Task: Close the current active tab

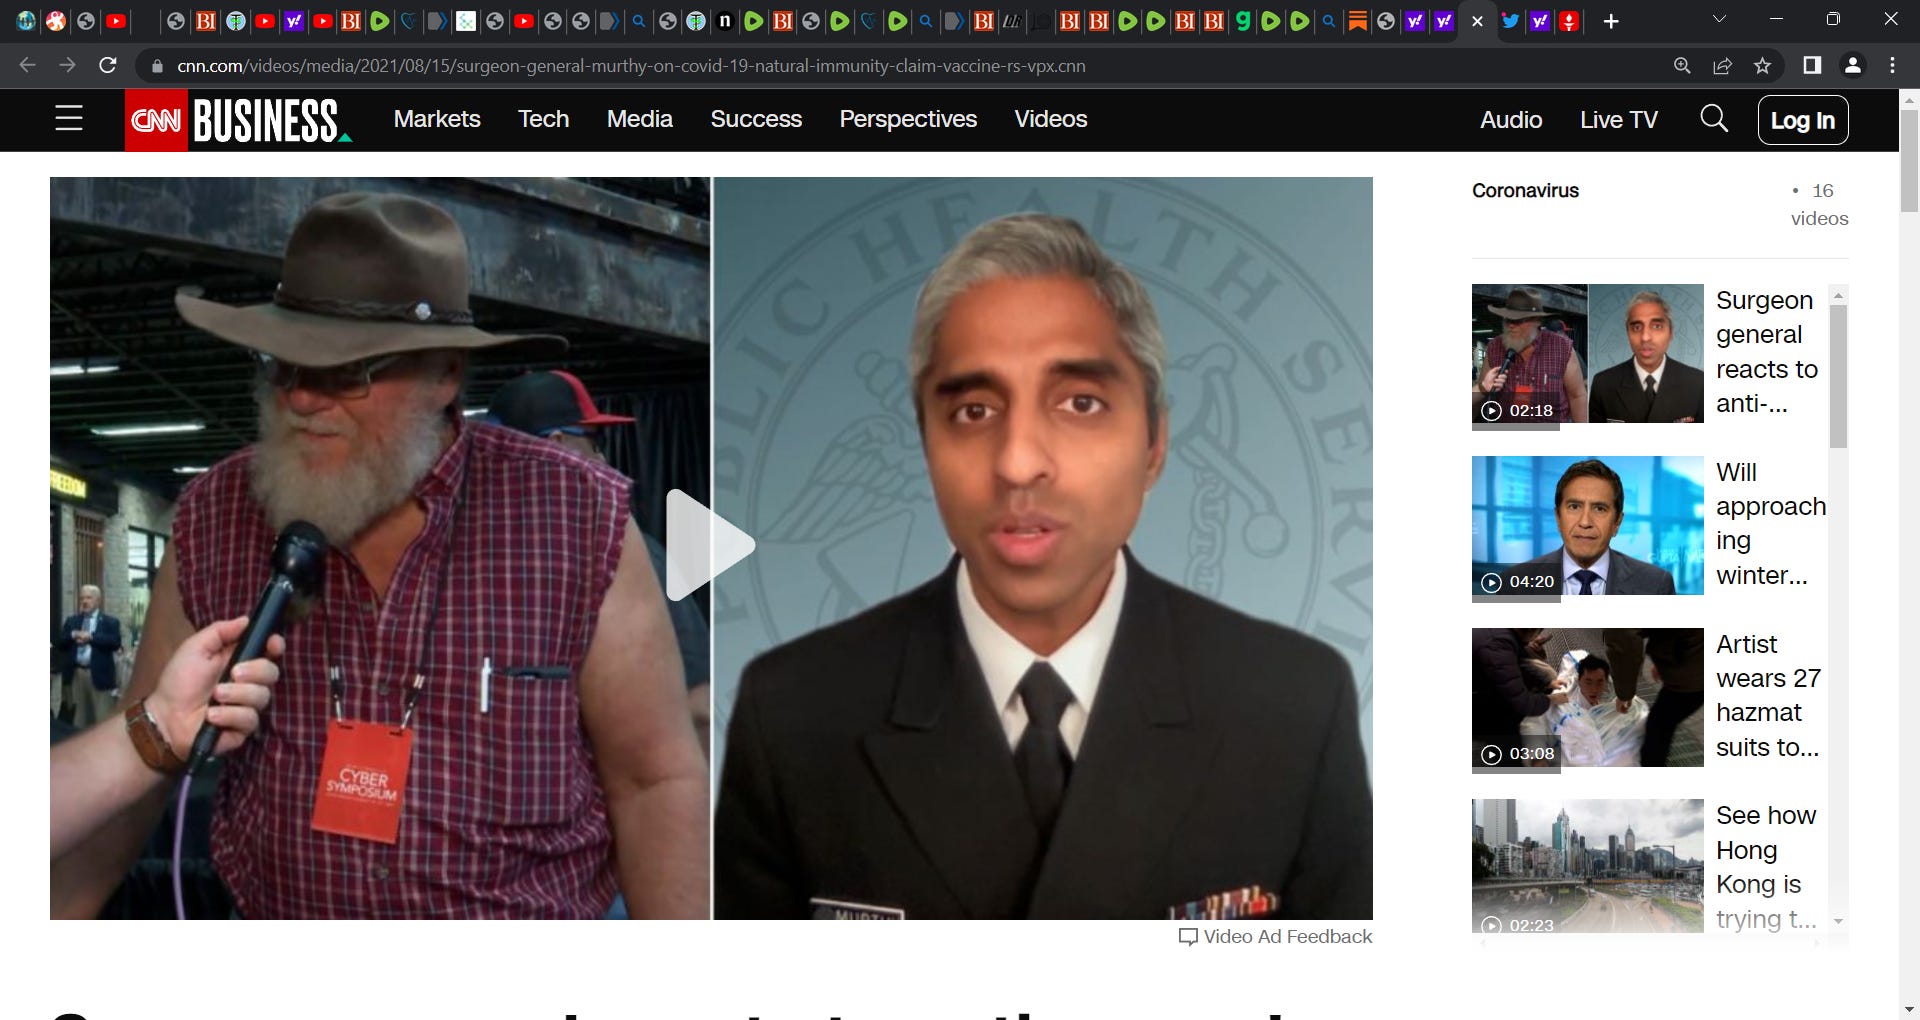Action: point(1477,21)
